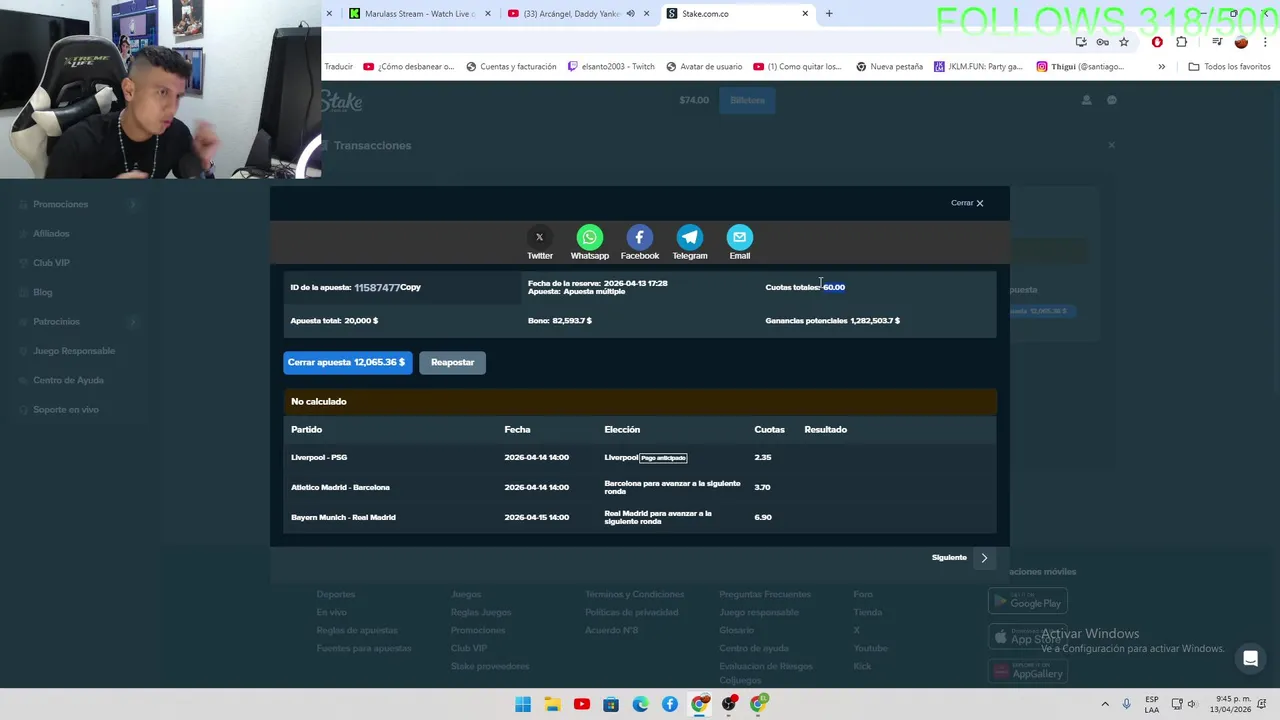Screen dimensions: 1280x720
Task: Select the Bayern Munich - Real Madrid match row
Action: coord(640,517)
